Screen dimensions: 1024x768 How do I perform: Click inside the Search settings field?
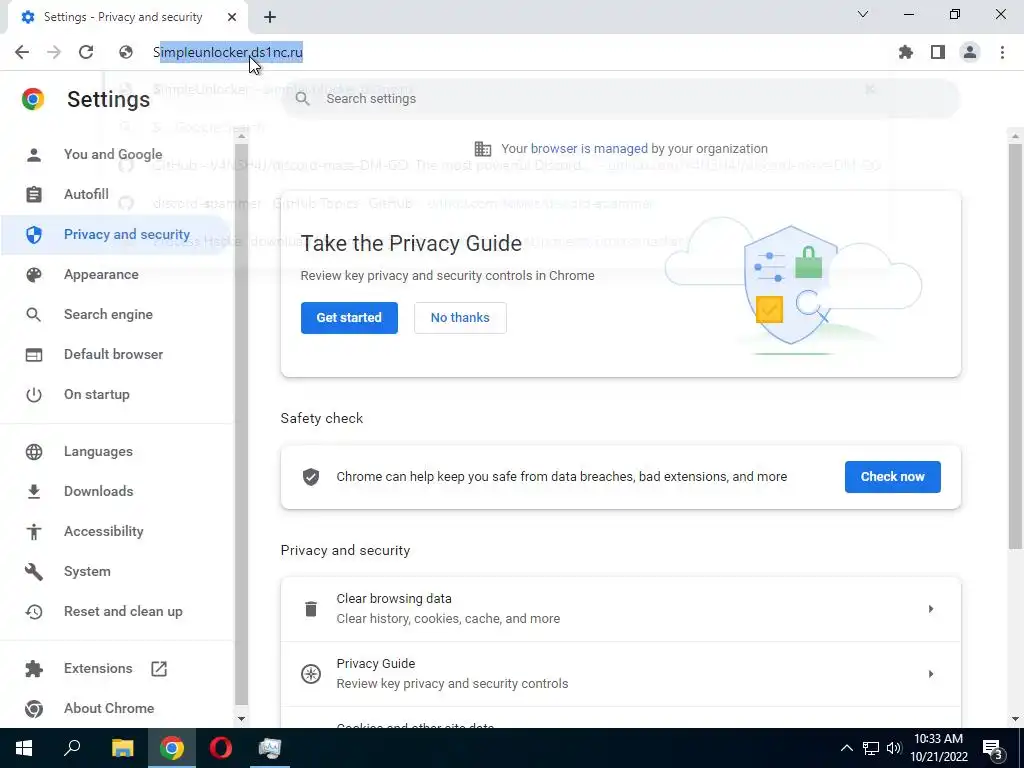coord(620,99)
